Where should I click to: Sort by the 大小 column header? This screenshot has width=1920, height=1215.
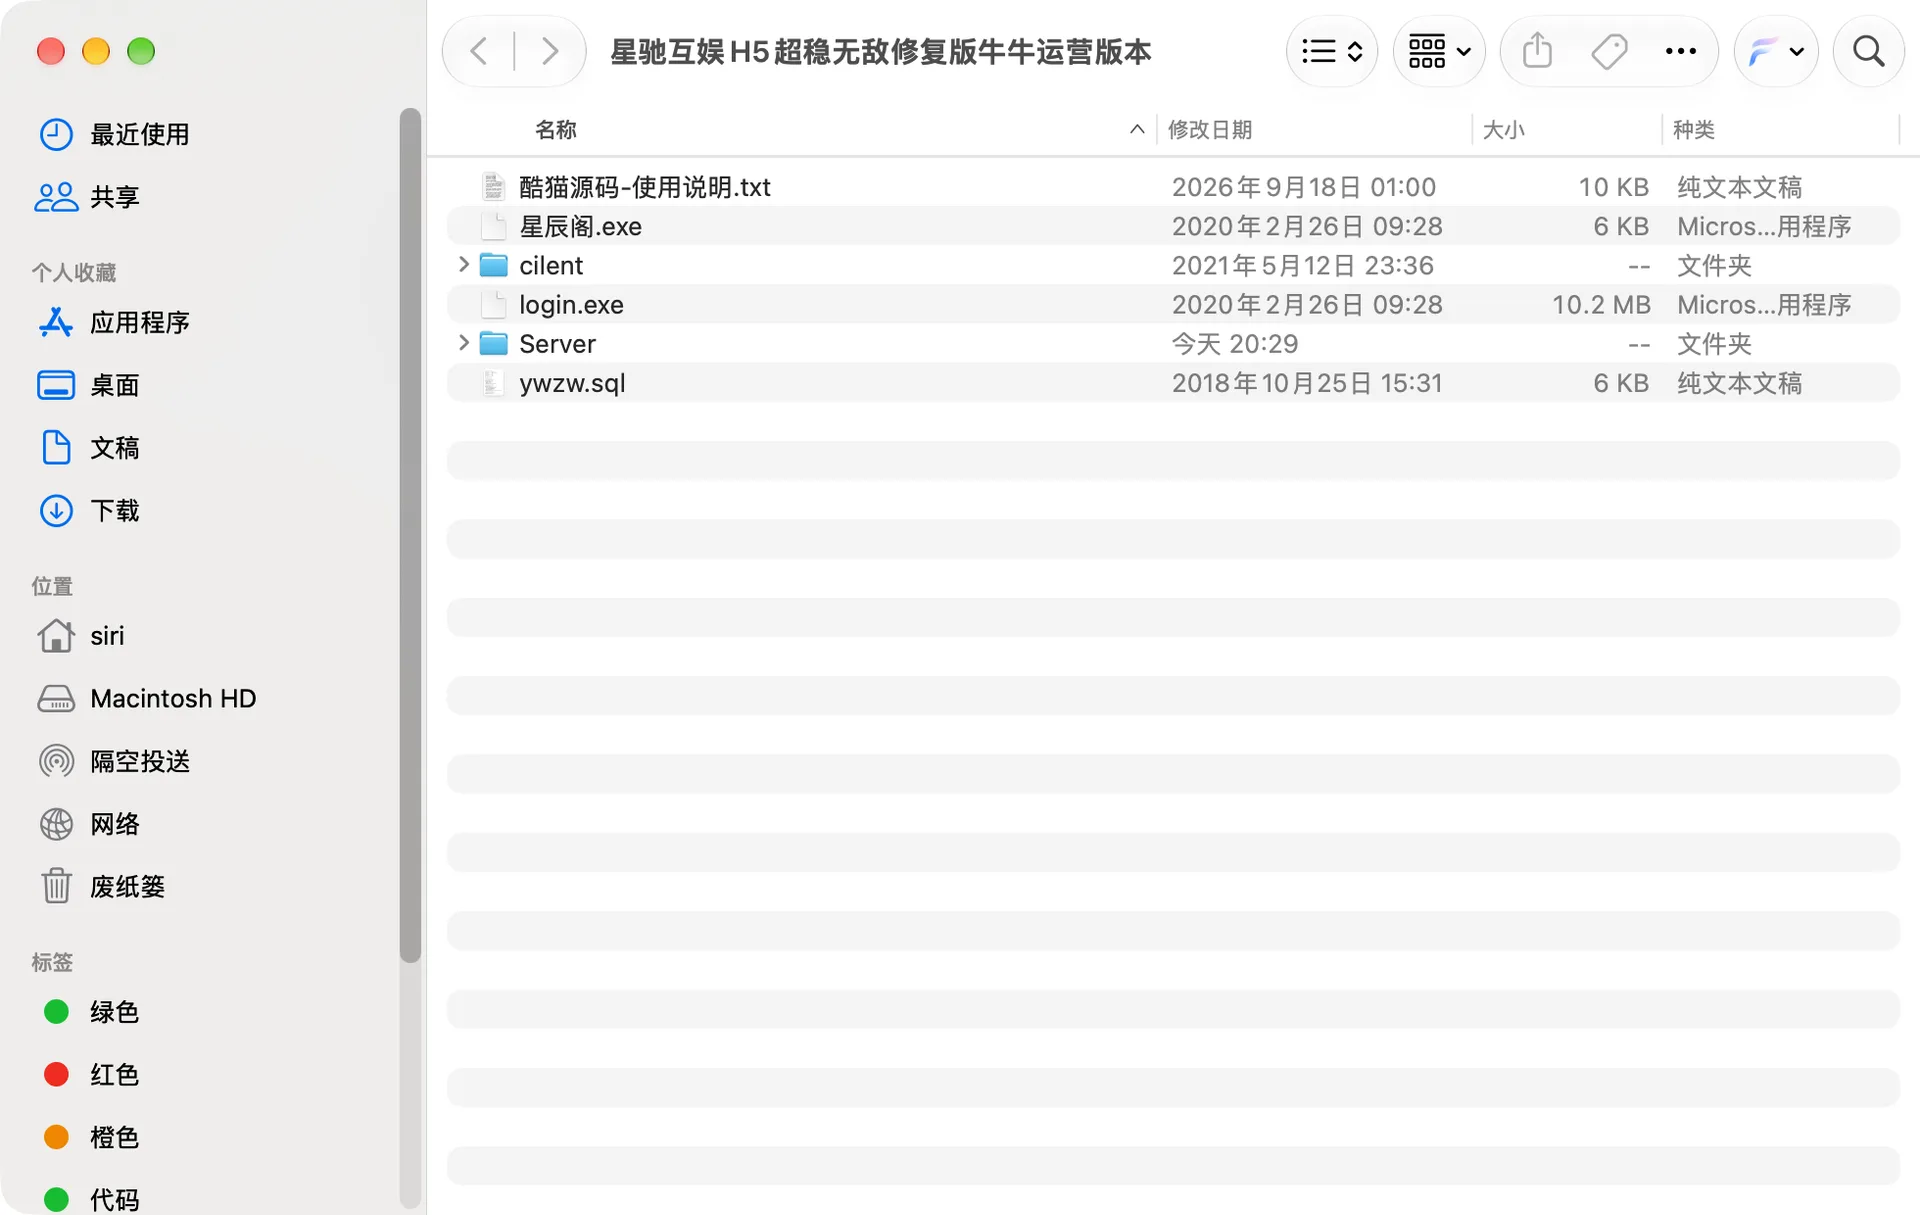1504,130
